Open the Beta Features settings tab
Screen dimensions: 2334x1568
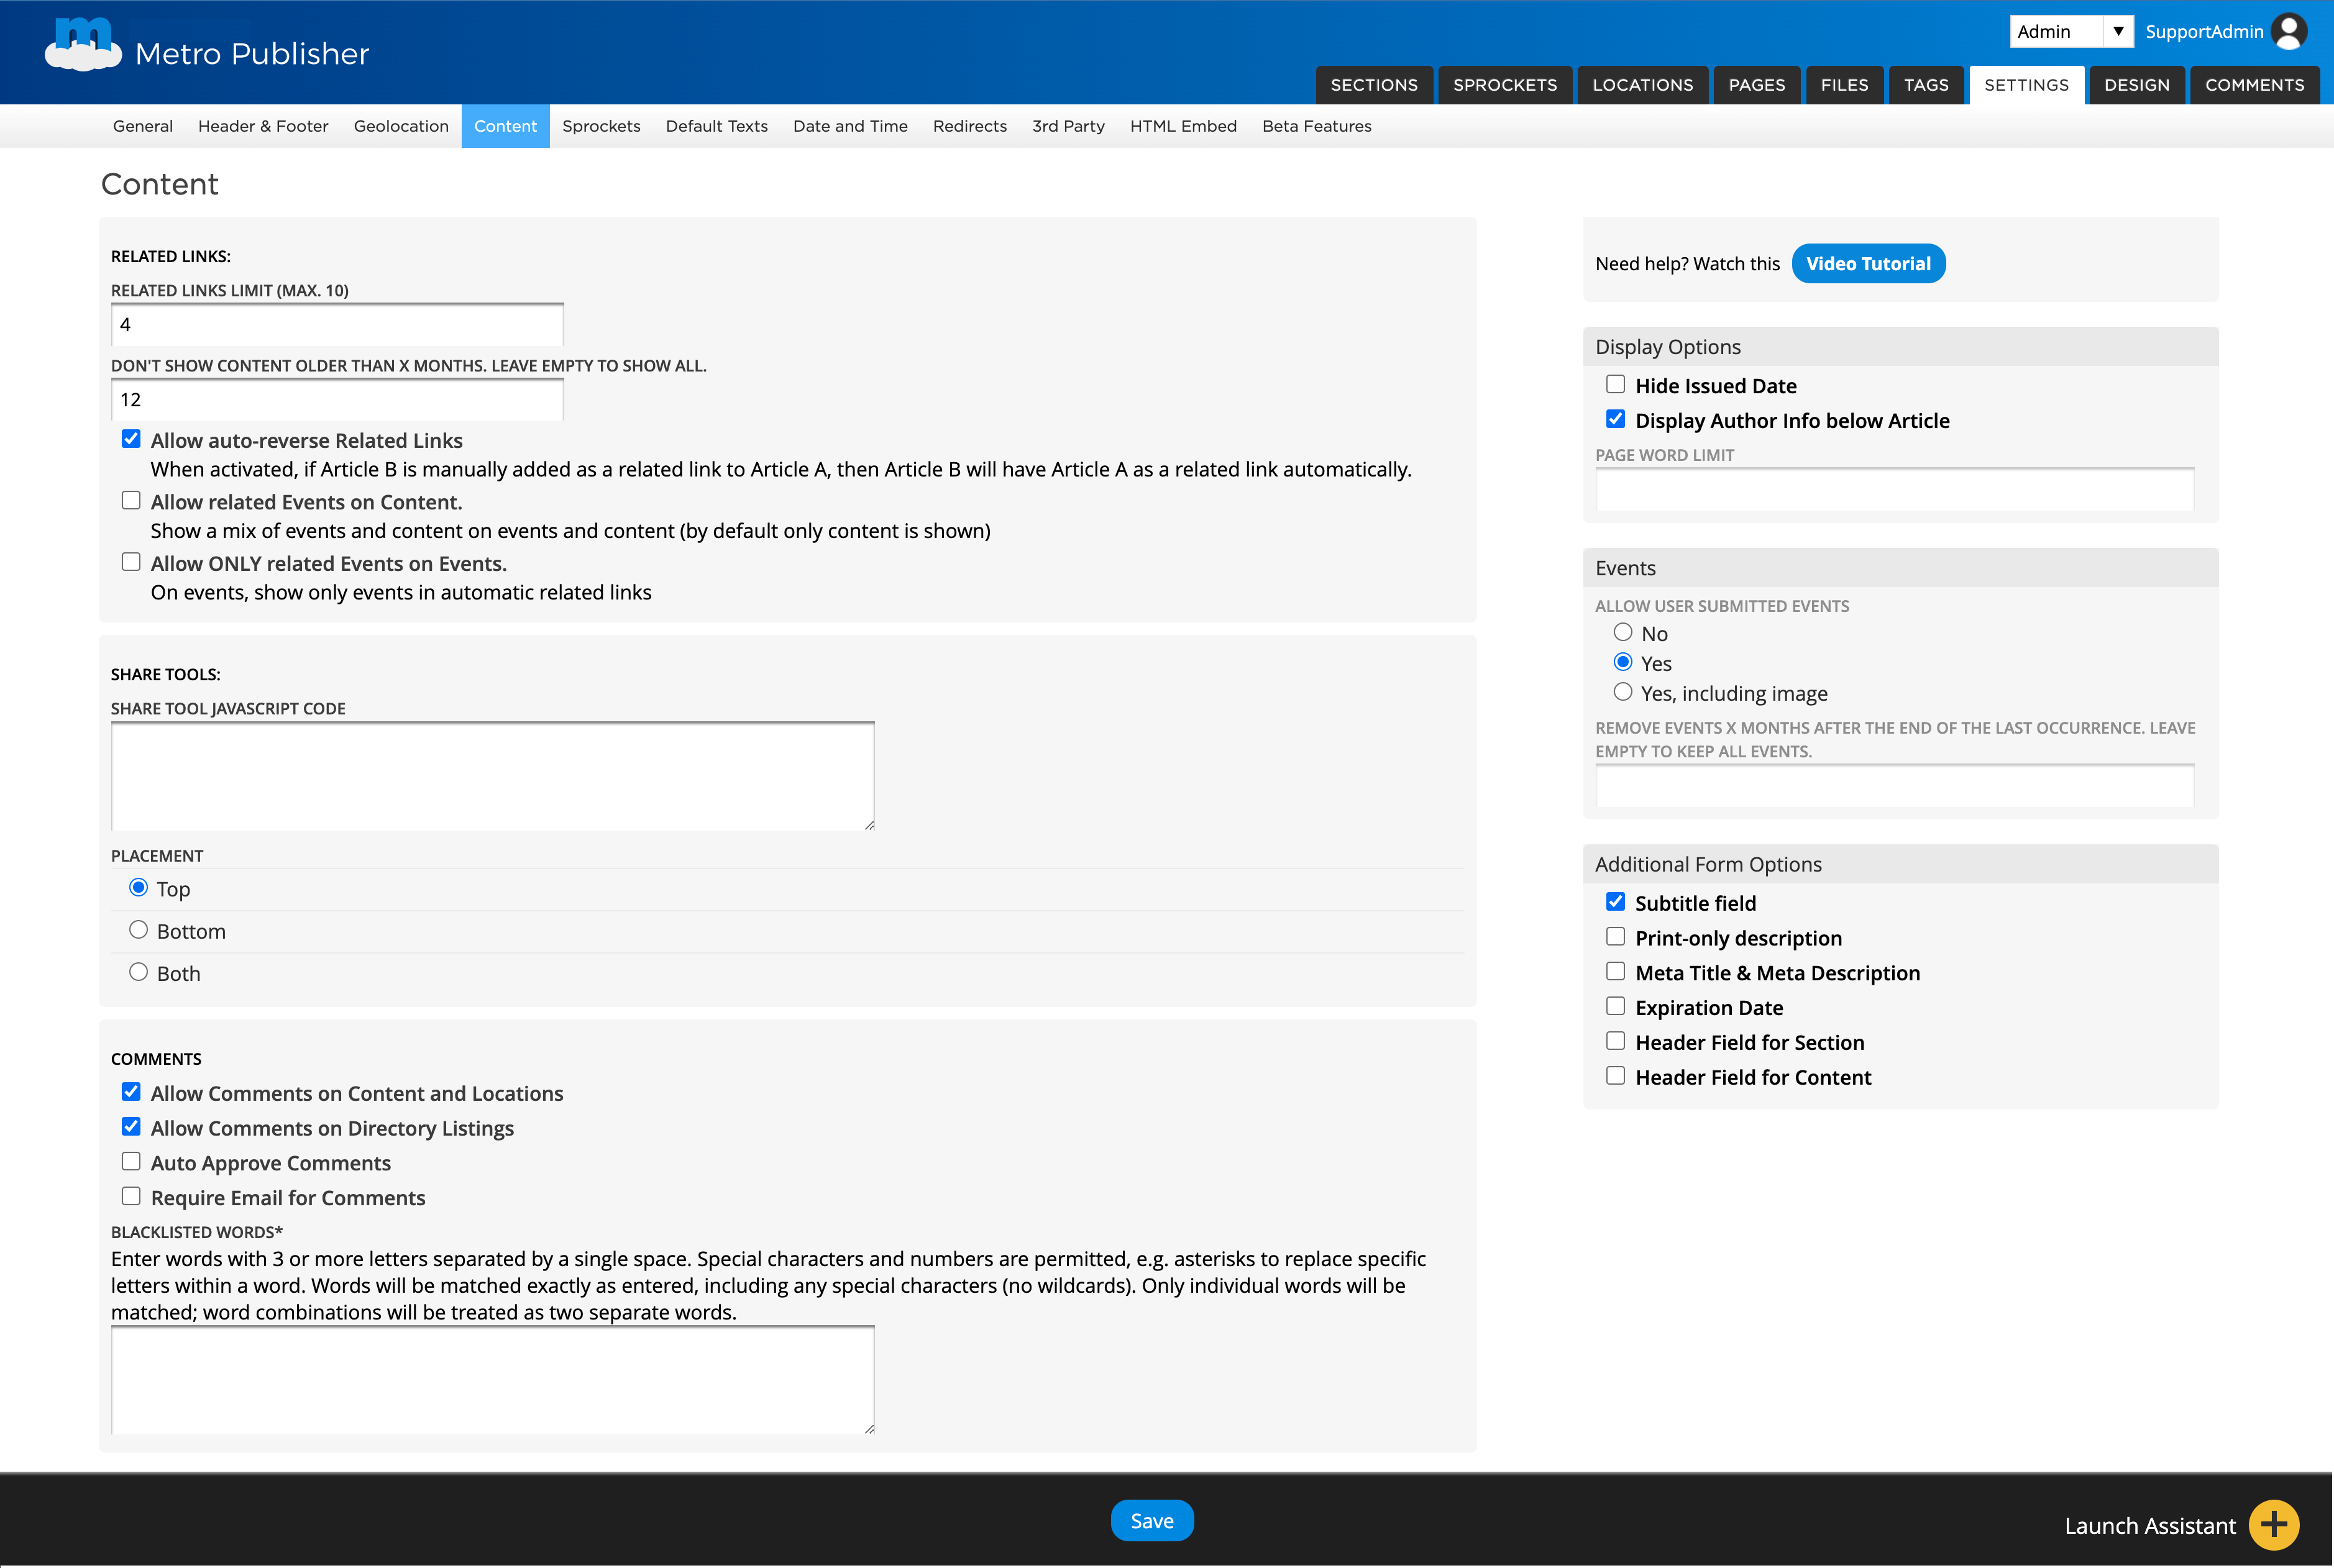(1316, 126)
